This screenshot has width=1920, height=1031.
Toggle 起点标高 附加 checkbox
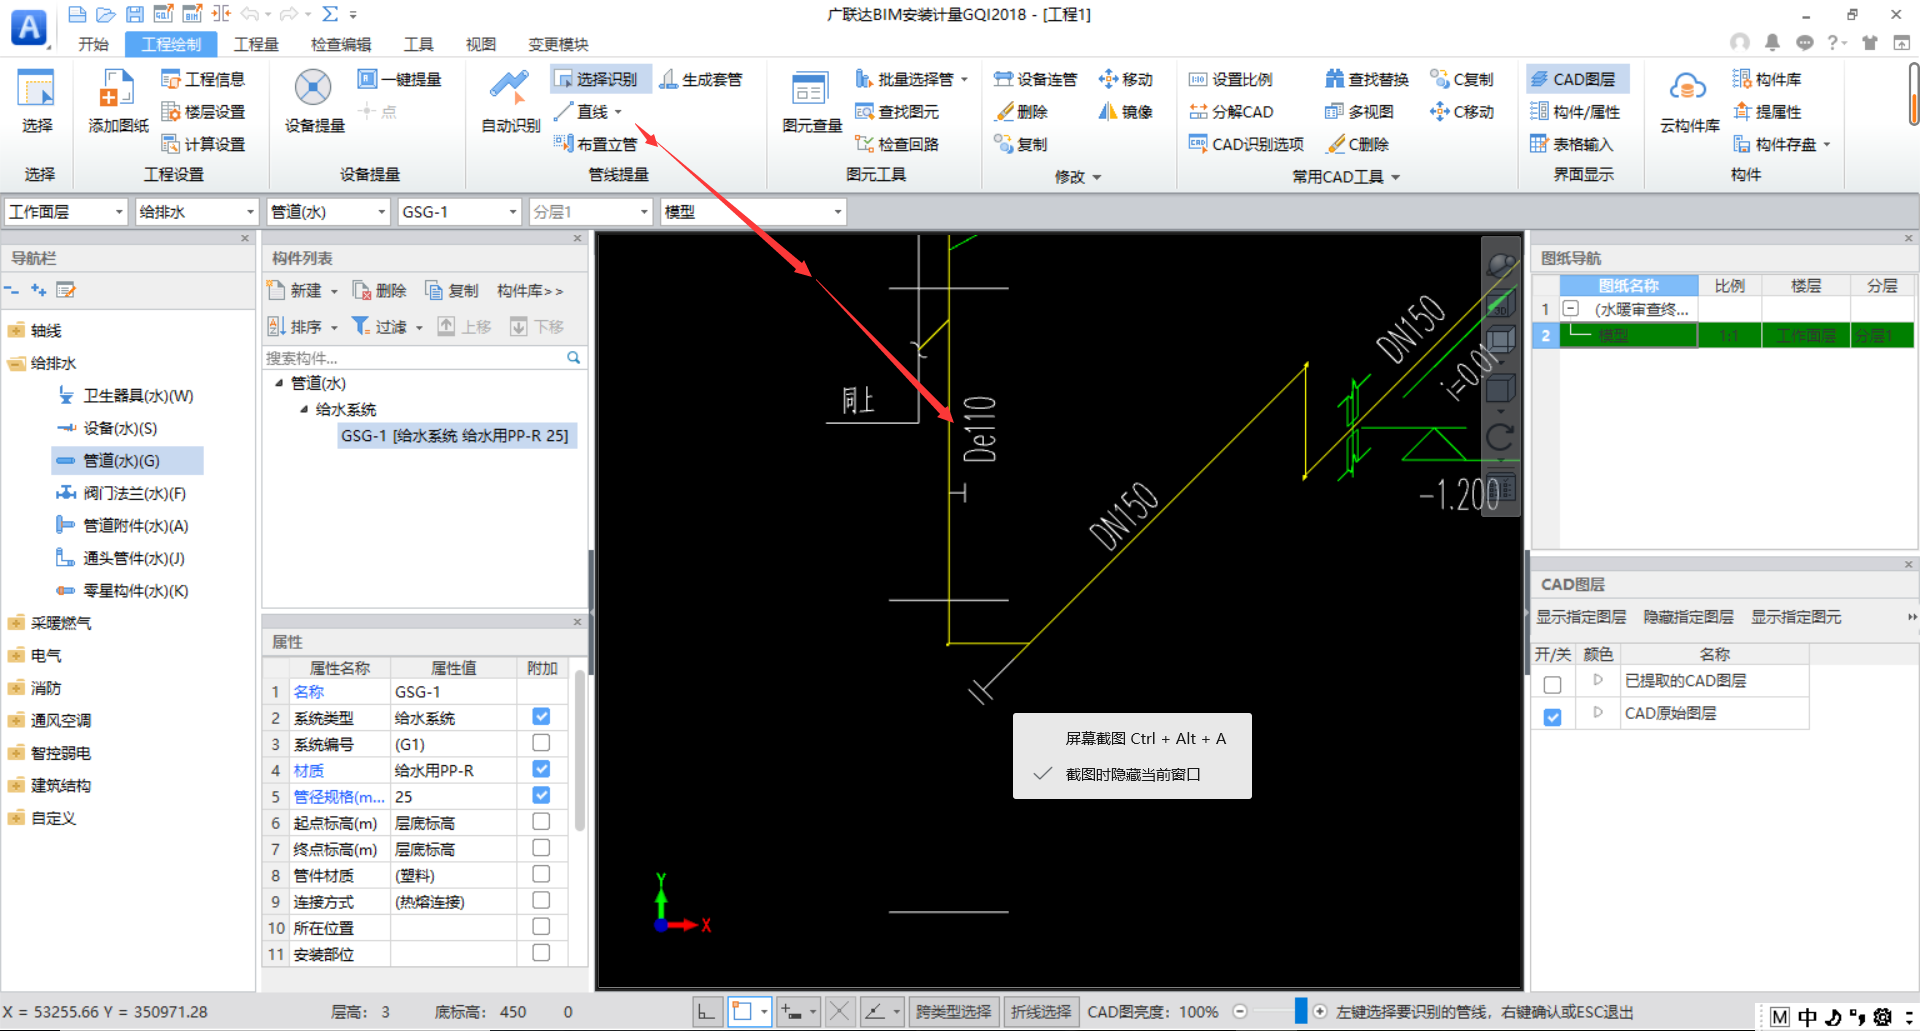coord(541,822)
